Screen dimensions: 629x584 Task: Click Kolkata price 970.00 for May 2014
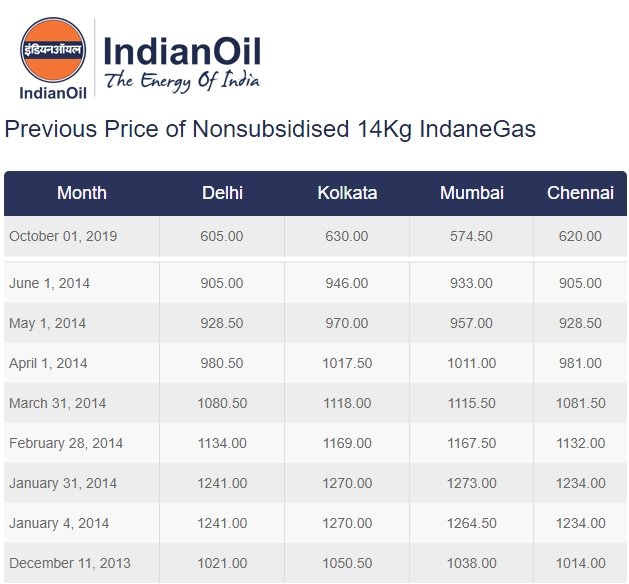click(x=347, y=323)
